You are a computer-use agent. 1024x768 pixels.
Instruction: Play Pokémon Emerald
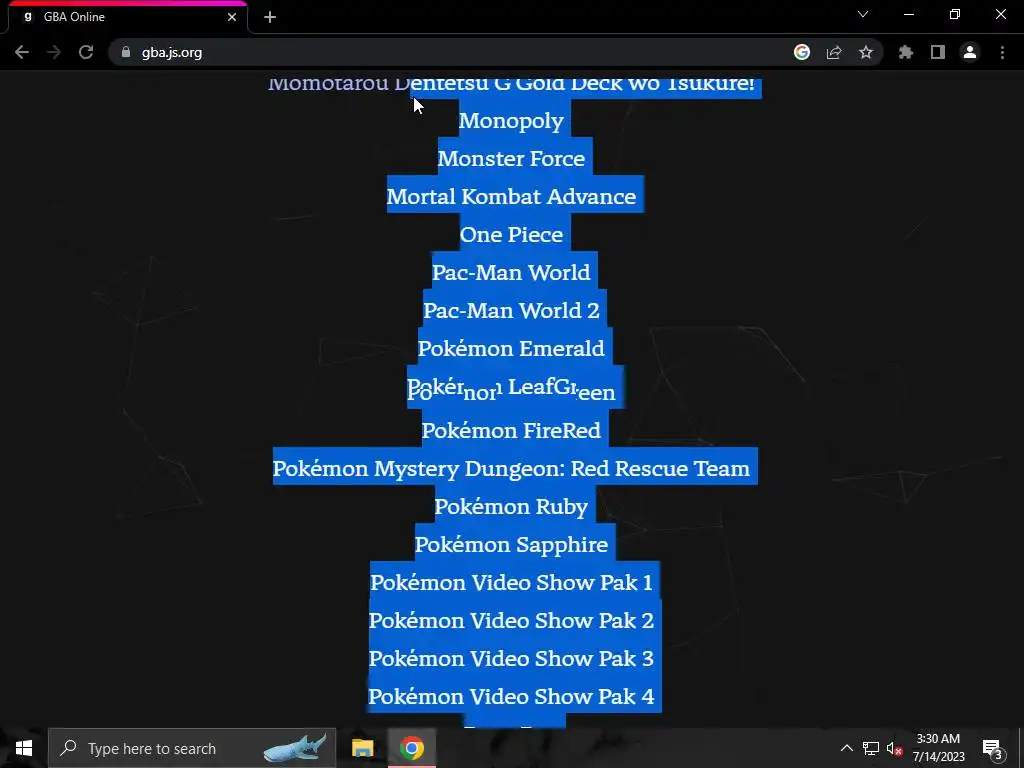[x=511, y=348]
